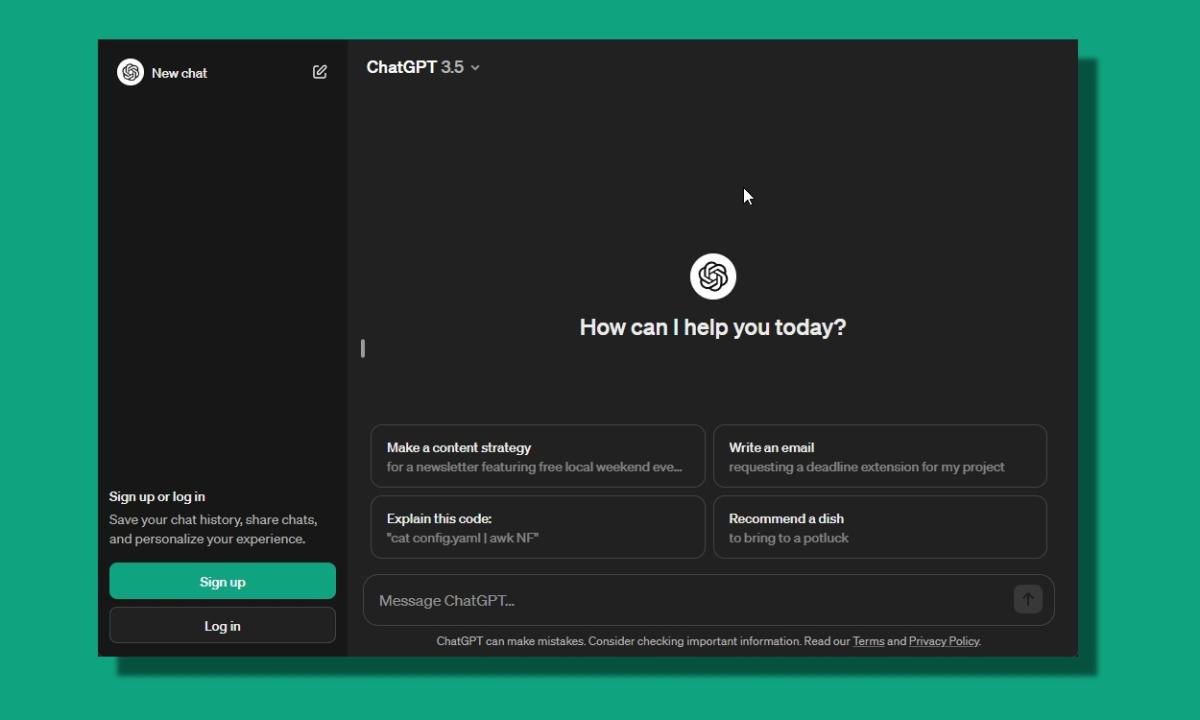
Task: Open the Terms link
Action: [x=867, y=642]
